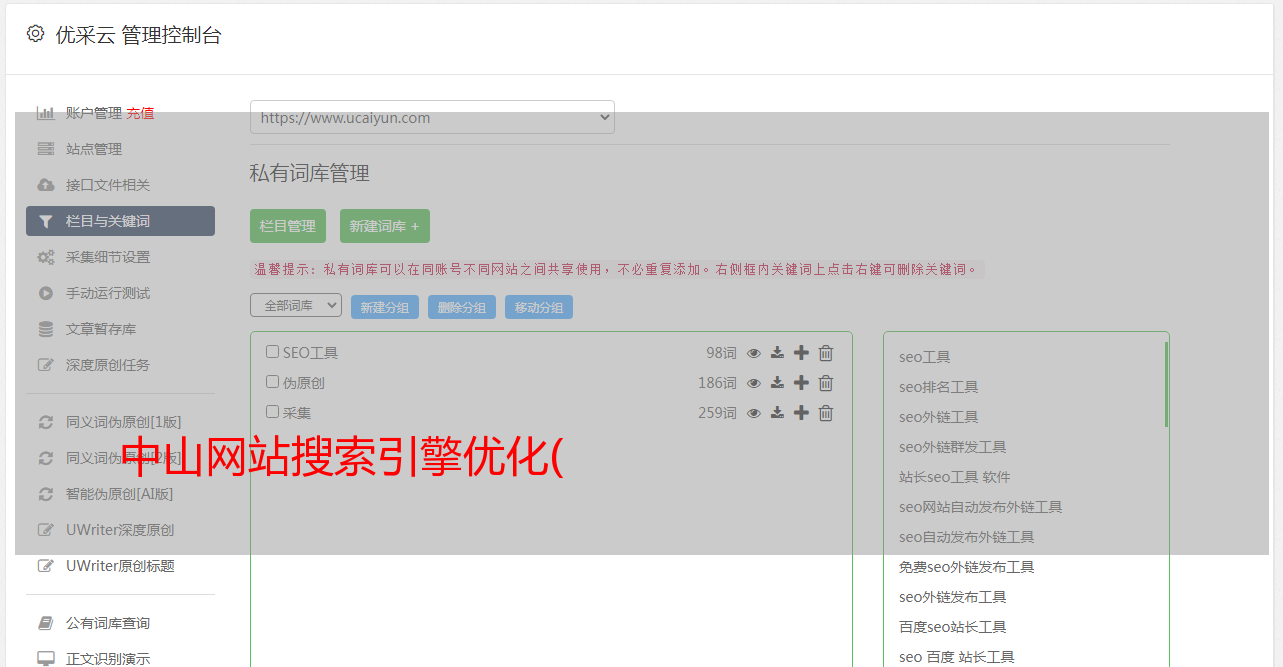Click the 移动分组 button
The height and width of the screenshot is (667, 1283).
tap(539, 307)
